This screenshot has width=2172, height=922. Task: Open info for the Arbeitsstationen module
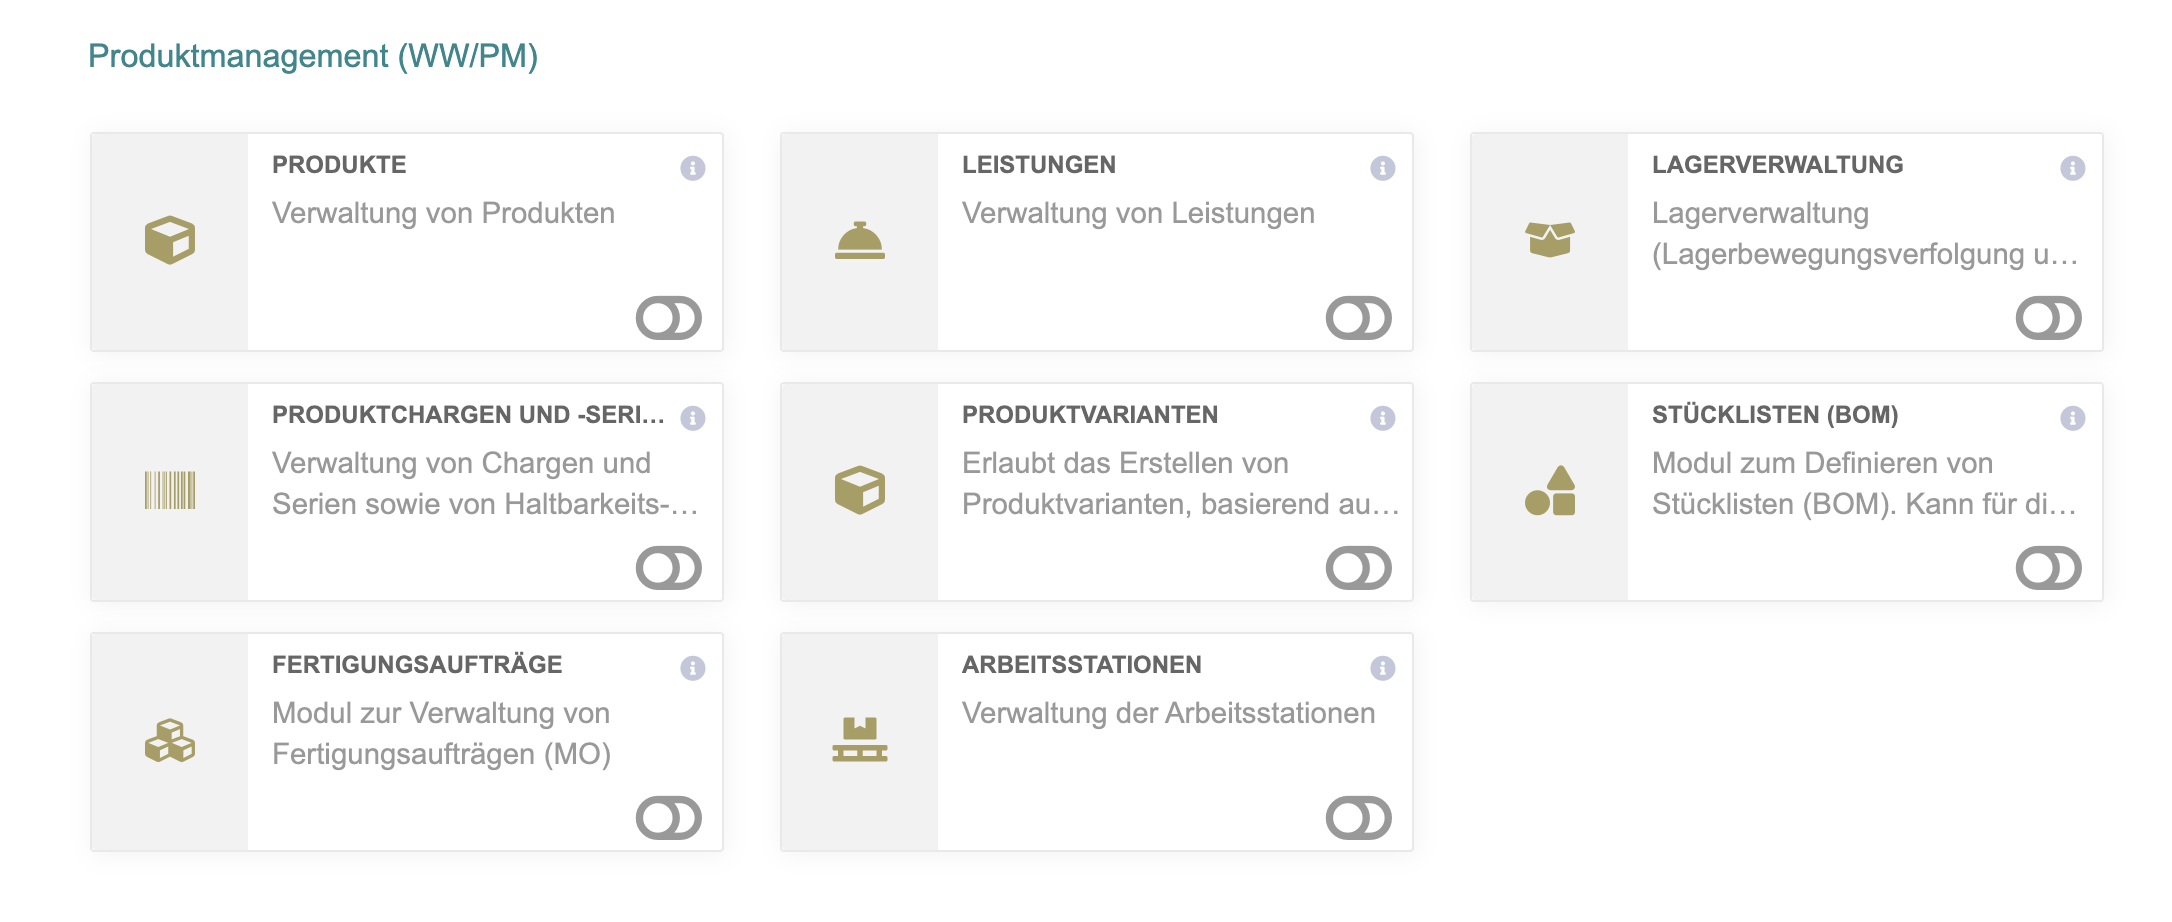coord(1383,668)
